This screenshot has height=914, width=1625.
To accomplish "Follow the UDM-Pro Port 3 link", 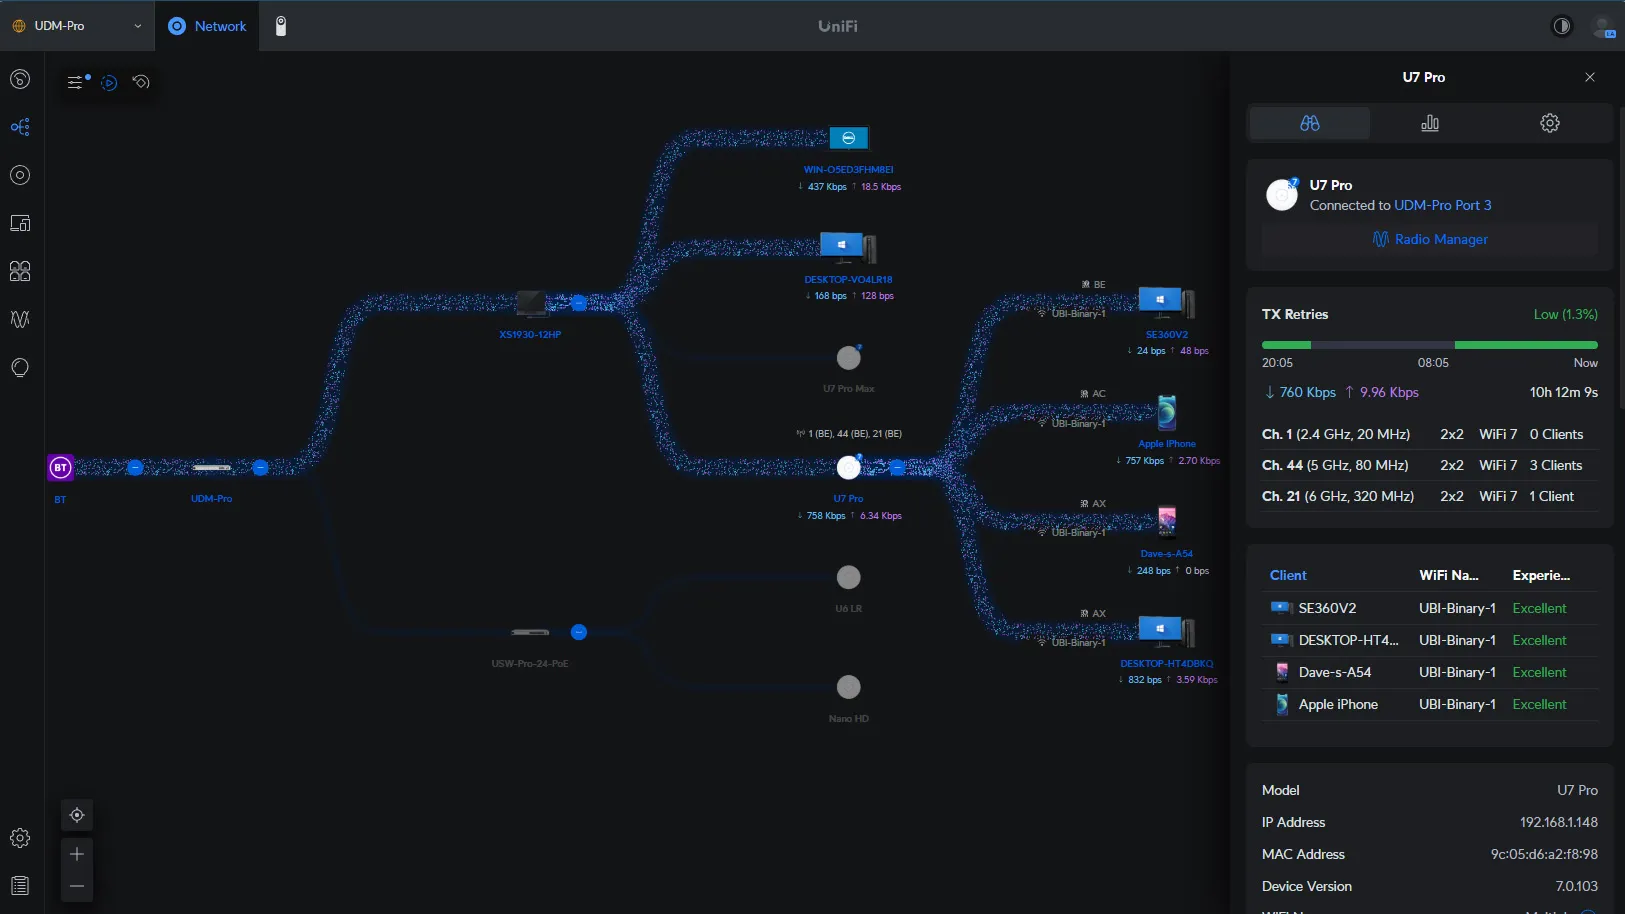I will point(1445,205).
